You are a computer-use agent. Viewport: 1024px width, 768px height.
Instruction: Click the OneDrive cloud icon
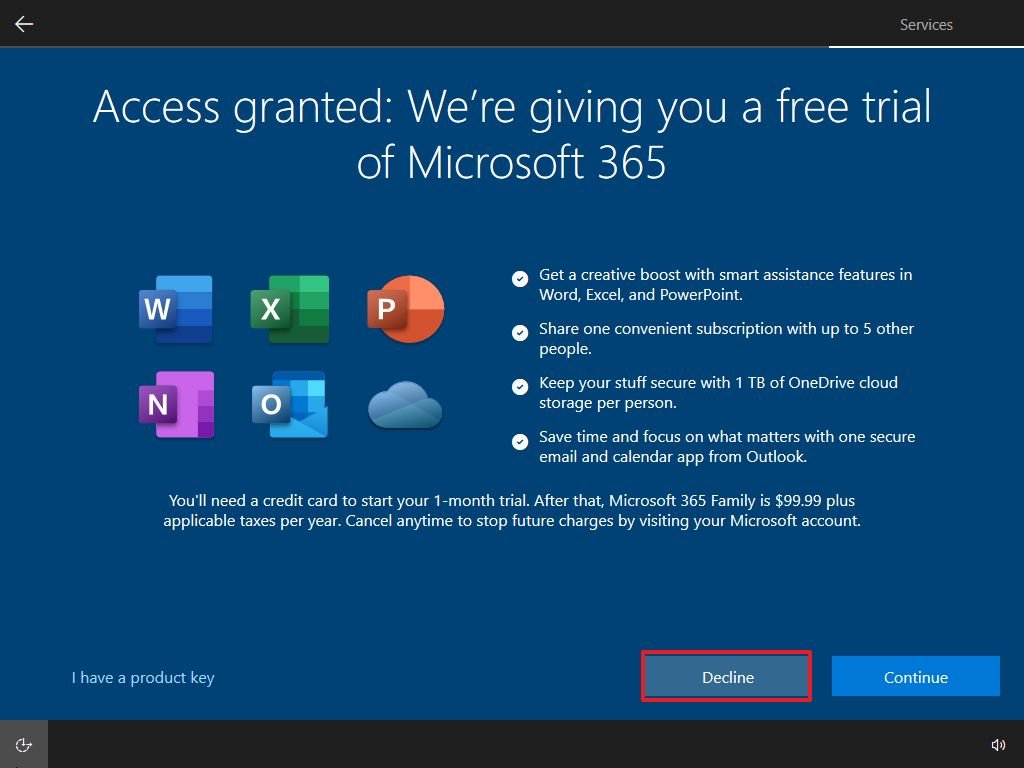tap(406, 406)
